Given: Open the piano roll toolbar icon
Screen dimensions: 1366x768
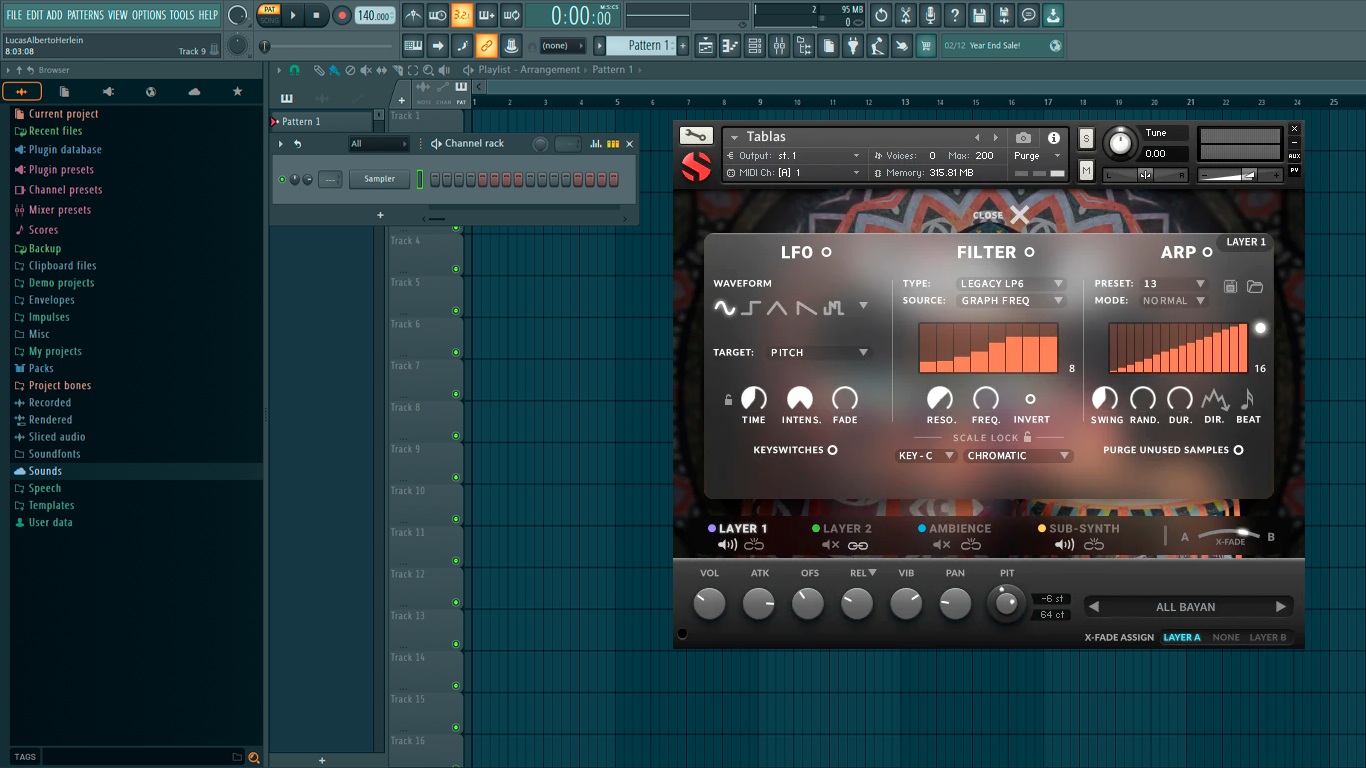Looking at the screenshot, I should [730, 45].
